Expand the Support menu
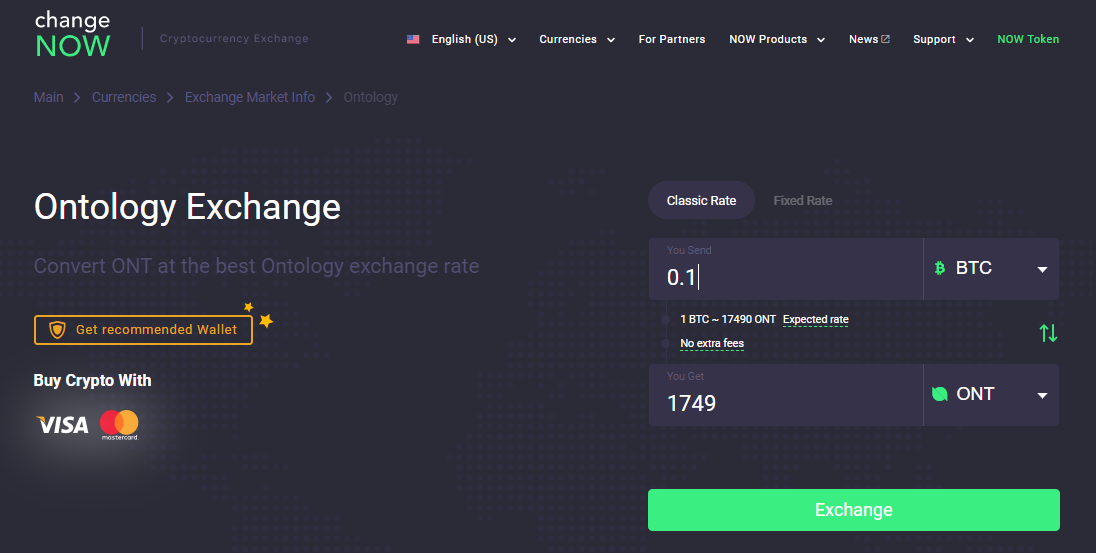1096x553 pixels. (x=943, y=39)
